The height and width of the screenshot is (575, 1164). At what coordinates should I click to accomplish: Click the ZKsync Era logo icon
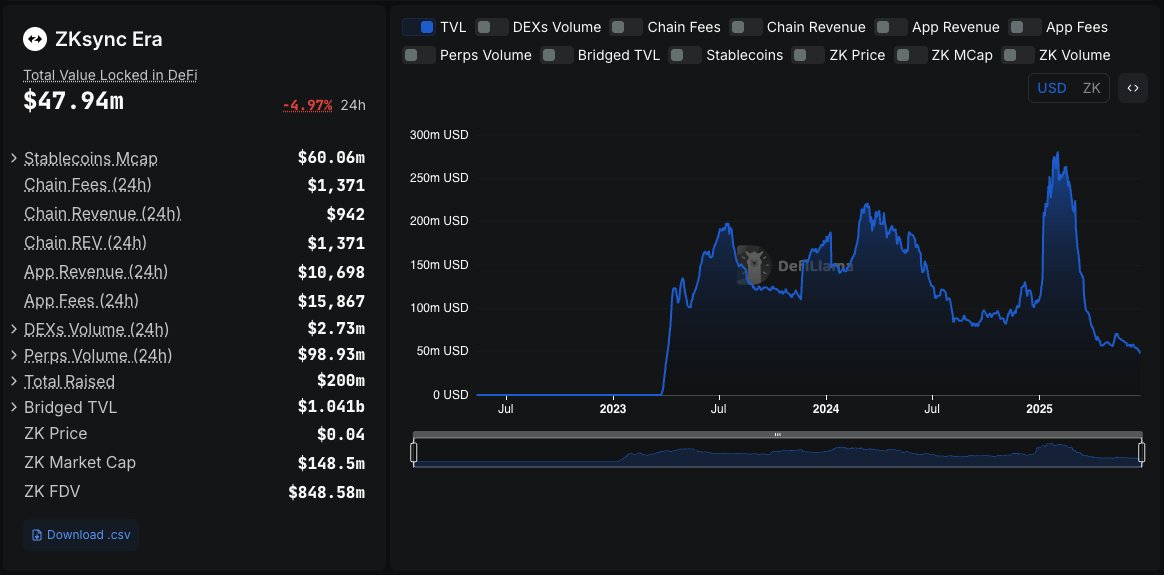point(35,39)
